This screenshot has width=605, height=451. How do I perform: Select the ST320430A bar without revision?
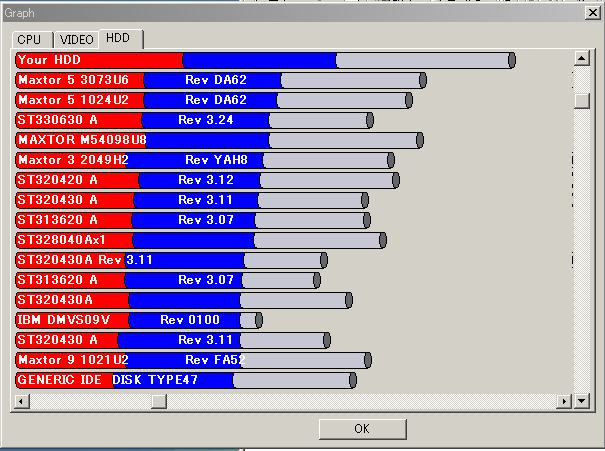184,300
